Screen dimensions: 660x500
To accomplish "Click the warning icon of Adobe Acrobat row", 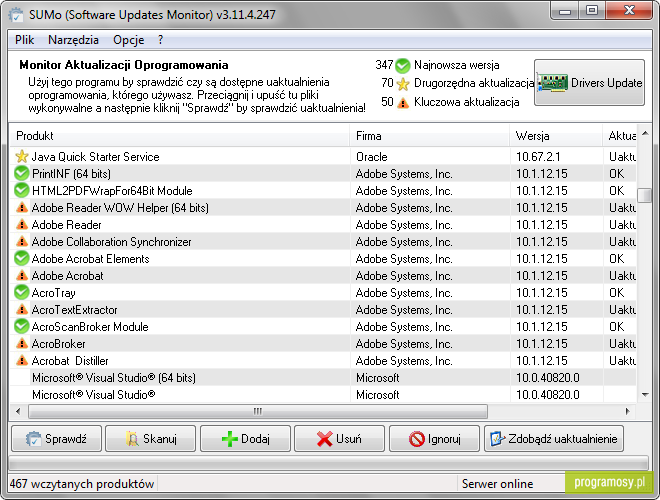I will click(21, 276).
